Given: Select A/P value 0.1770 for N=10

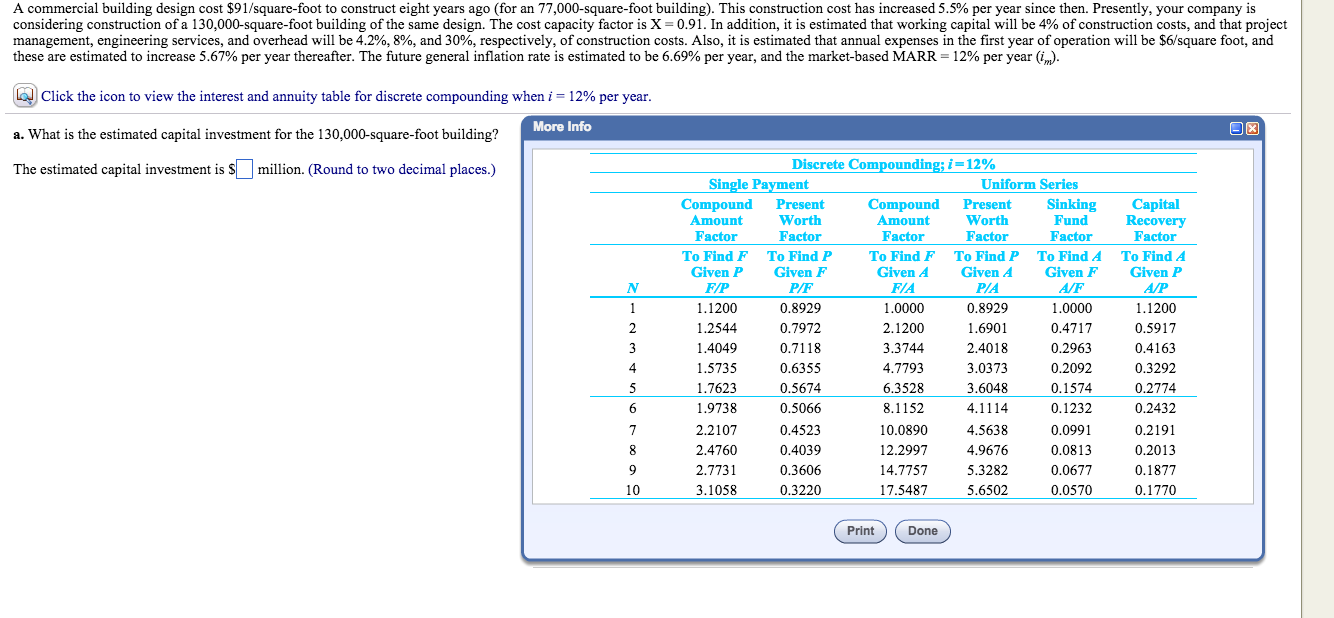Looking at the screenshot, I should coord(1155,490).
